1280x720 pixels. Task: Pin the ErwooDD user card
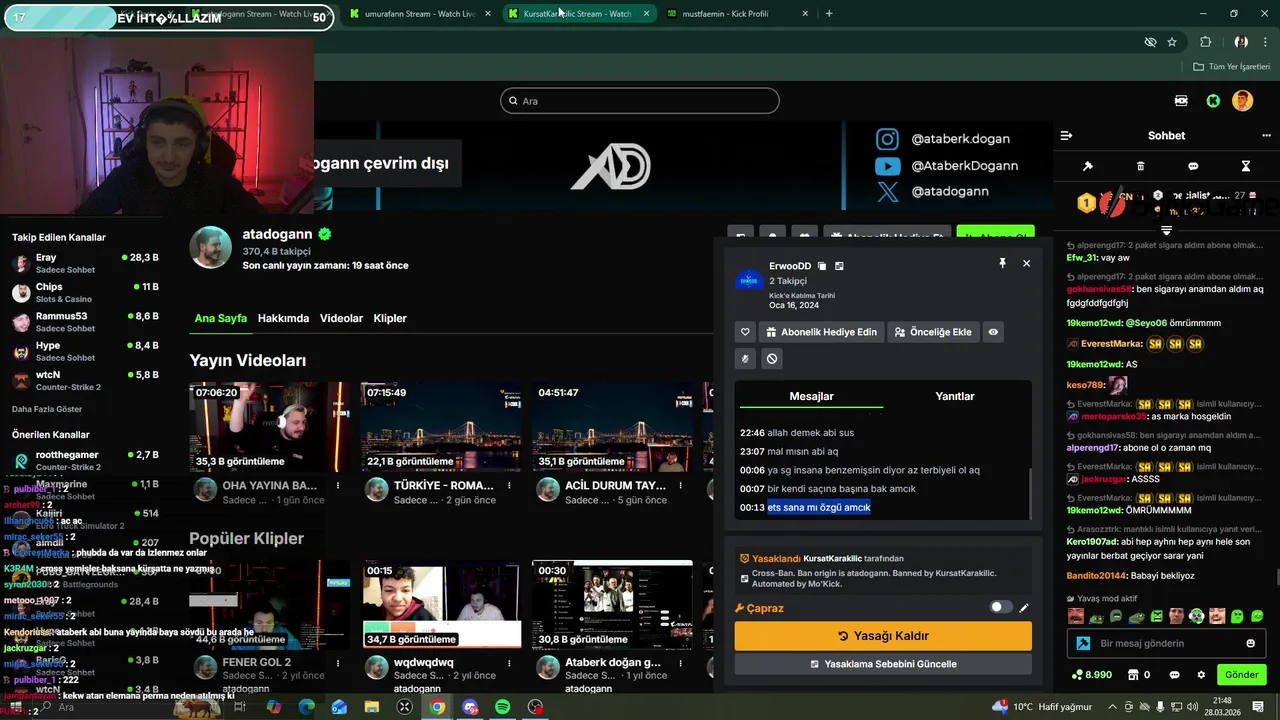click(1002, 263)
